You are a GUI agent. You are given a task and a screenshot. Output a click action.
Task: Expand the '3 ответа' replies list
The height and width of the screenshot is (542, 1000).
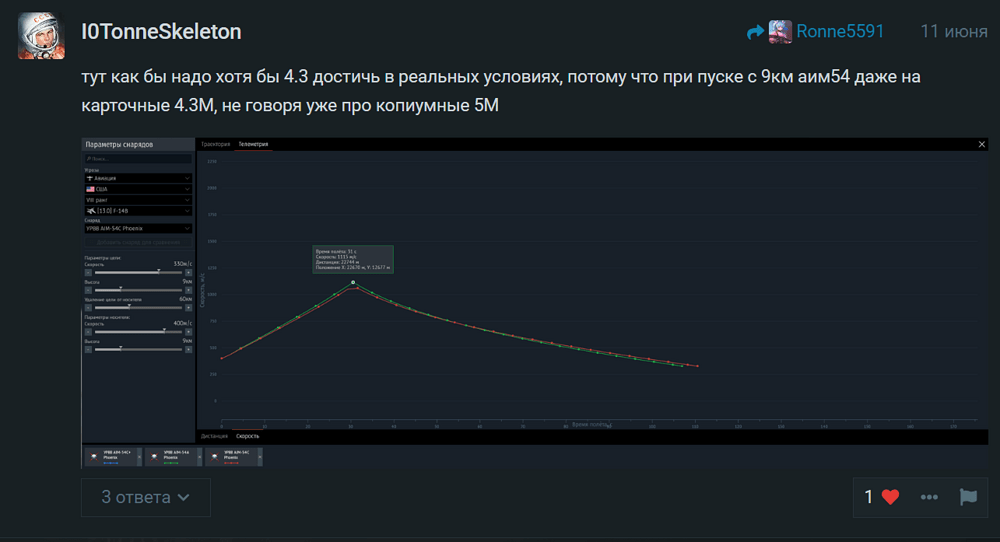click(x=145, y=497)
